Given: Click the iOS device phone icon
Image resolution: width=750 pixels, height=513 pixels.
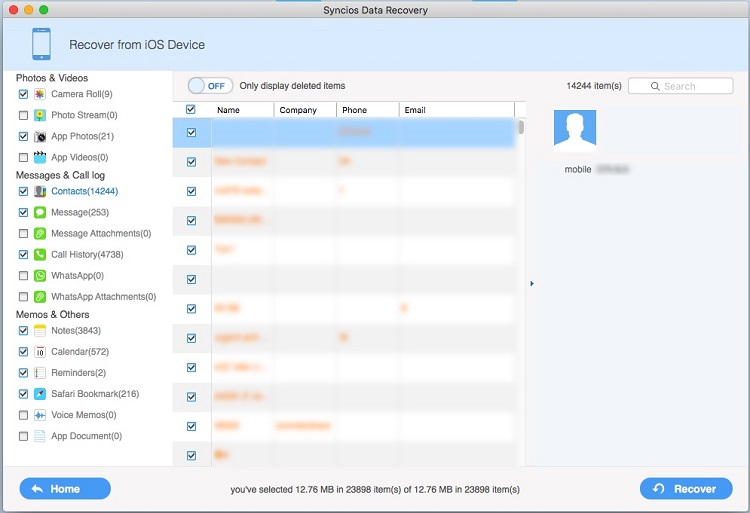Looking at the screenshot, I should [x=41, y=44].
